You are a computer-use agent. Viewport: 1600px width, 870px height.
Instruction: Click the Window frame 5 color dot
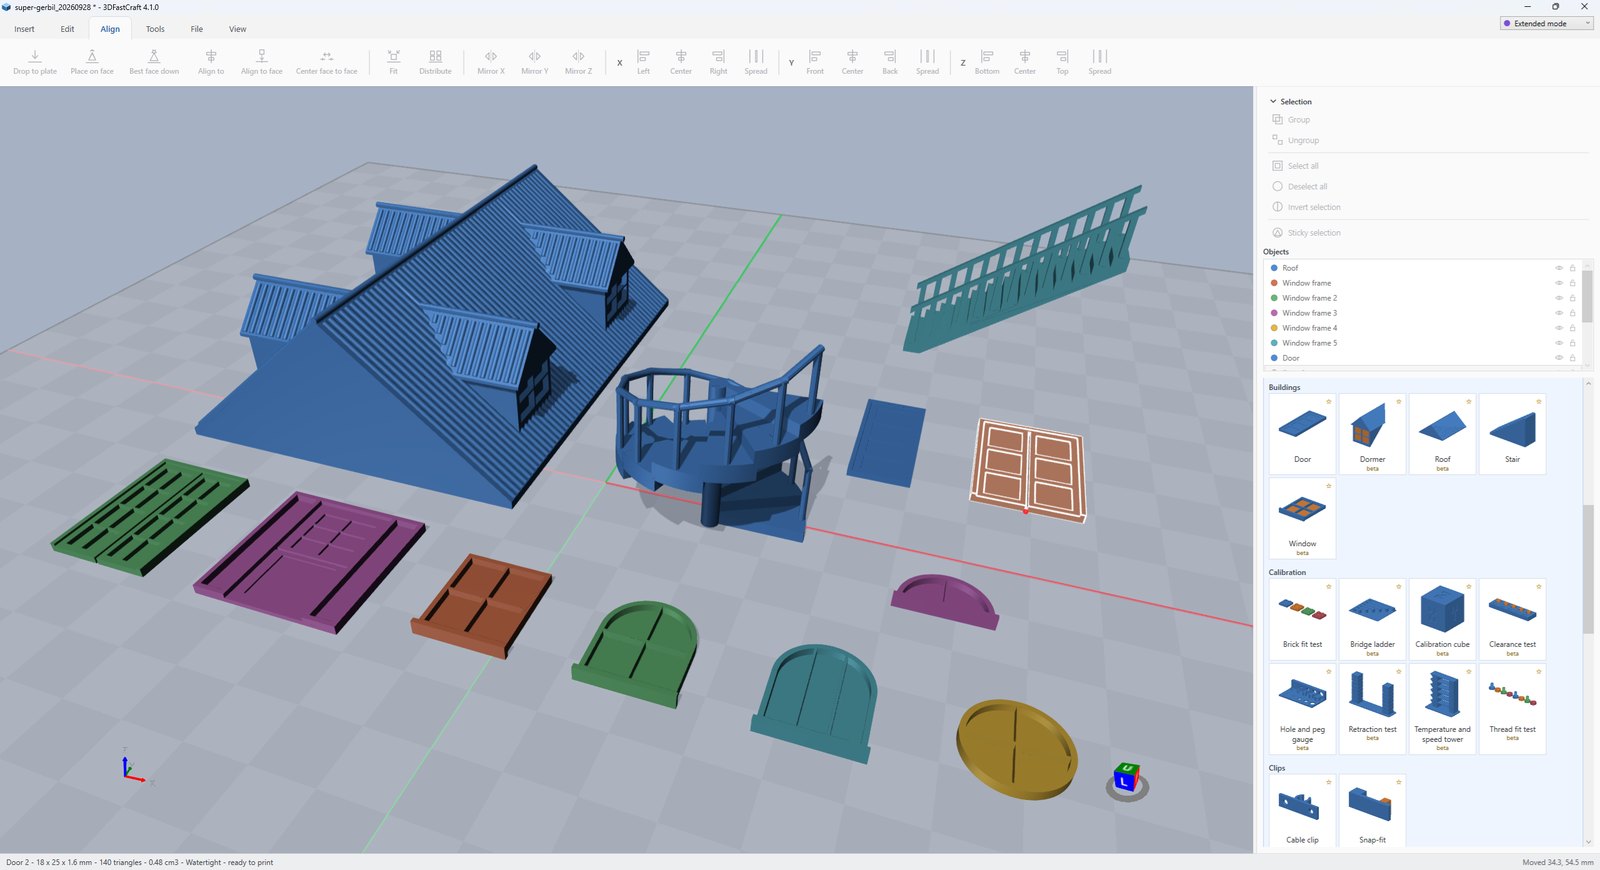1274,343
